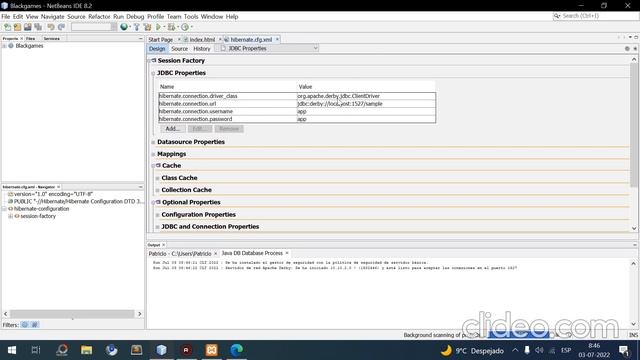Click the Open Project toolbar icon
Screen dimensions: 640x360
pyautogui.click(x=27, y=27)
